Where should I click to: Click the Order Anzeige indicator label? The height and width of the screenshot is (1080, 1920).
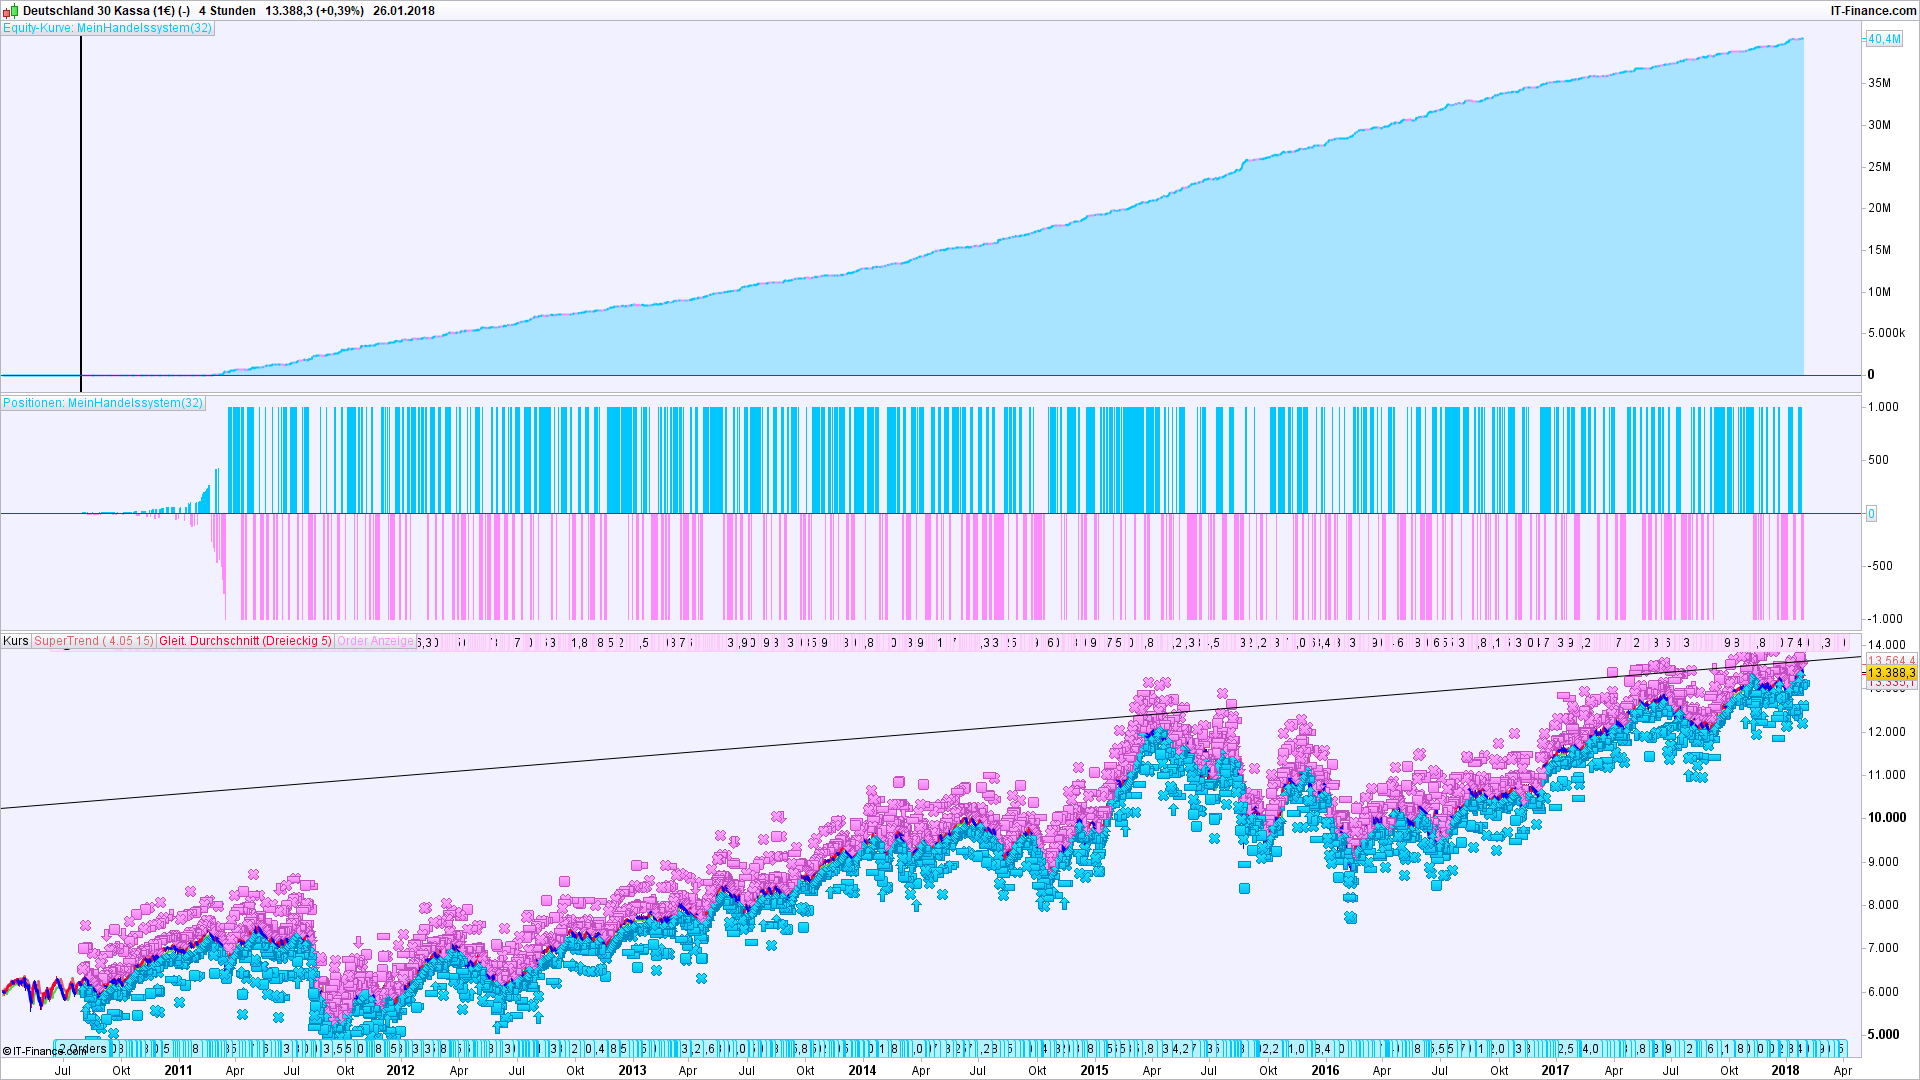point(375,641)
